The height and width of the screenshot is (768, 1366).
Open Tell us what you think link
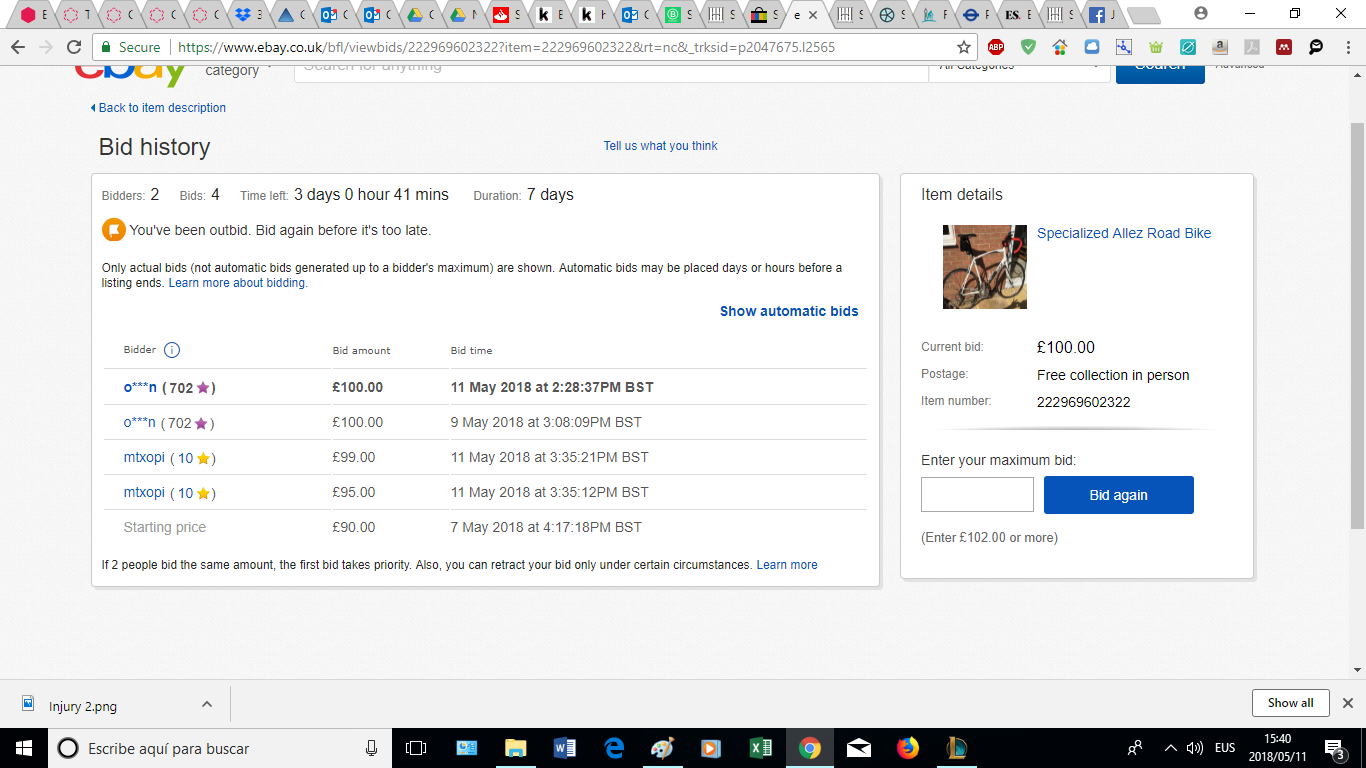click(660, 146)
